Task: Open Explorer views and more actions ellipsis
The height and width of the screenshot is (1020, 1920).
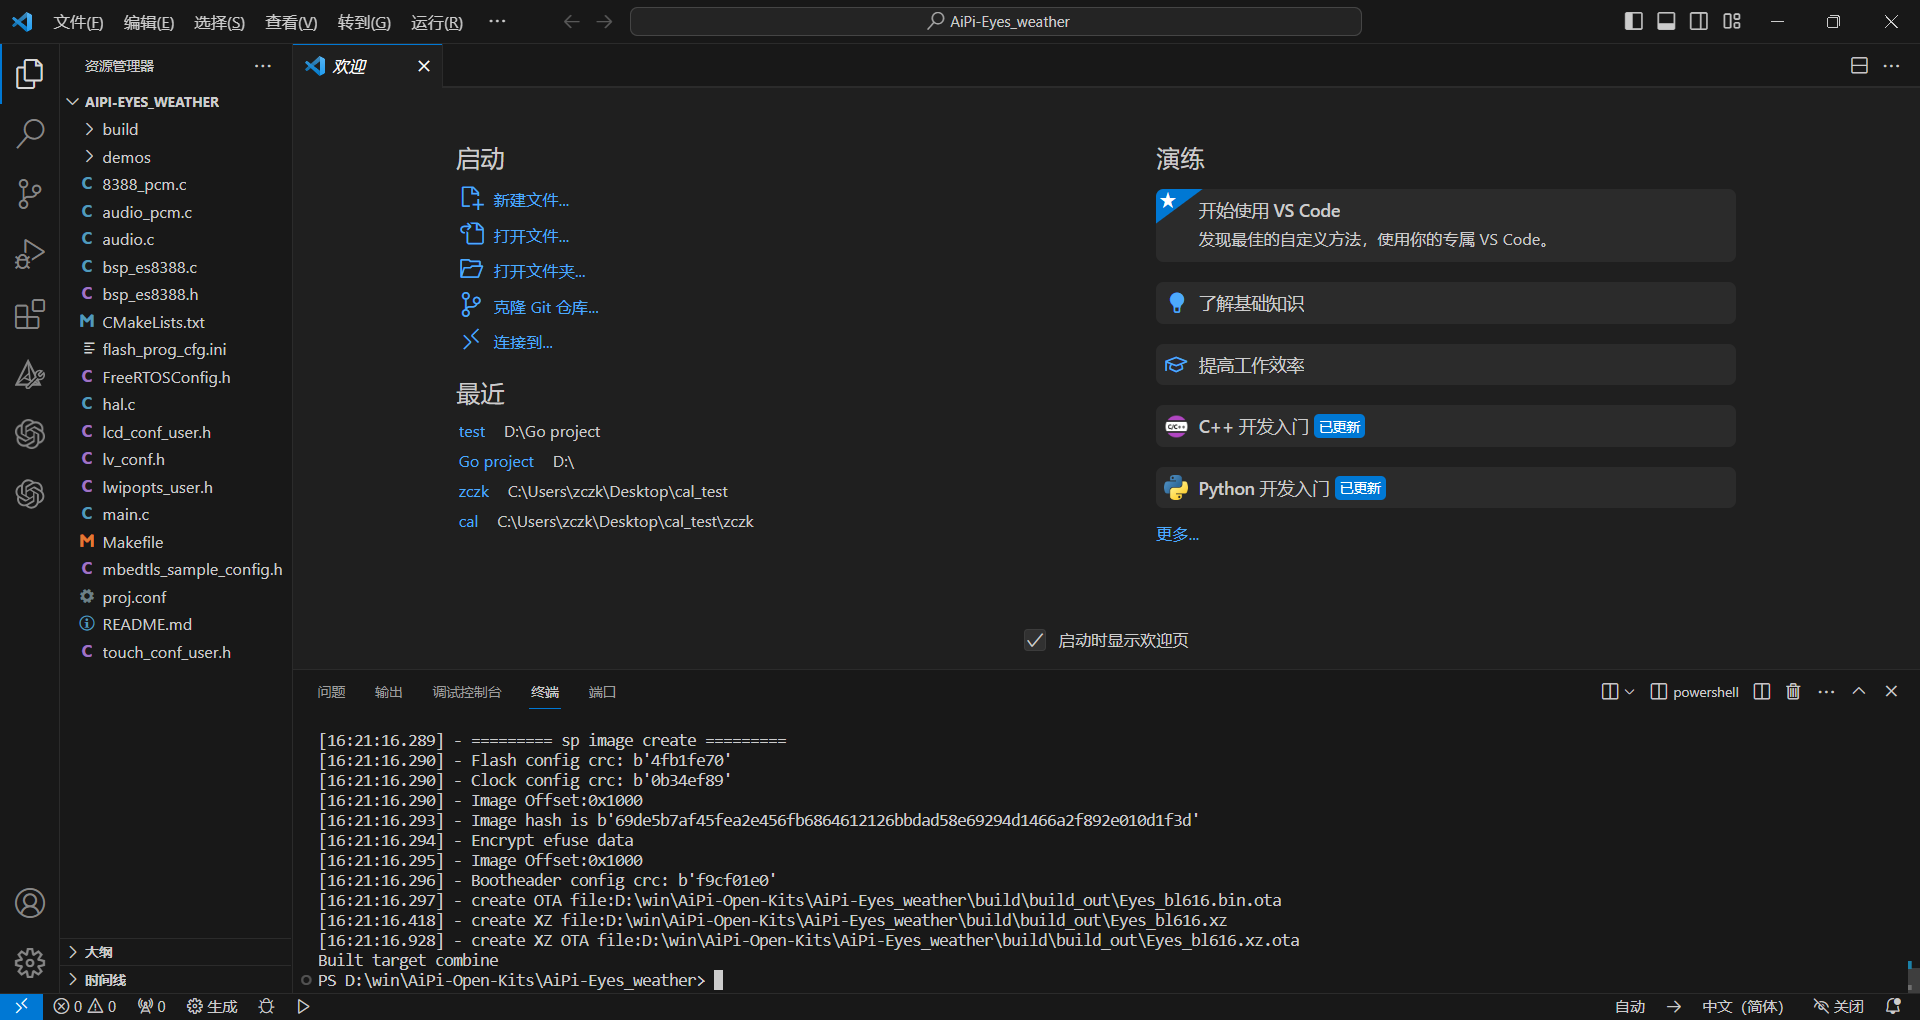Action: click(x=263, y=66)
